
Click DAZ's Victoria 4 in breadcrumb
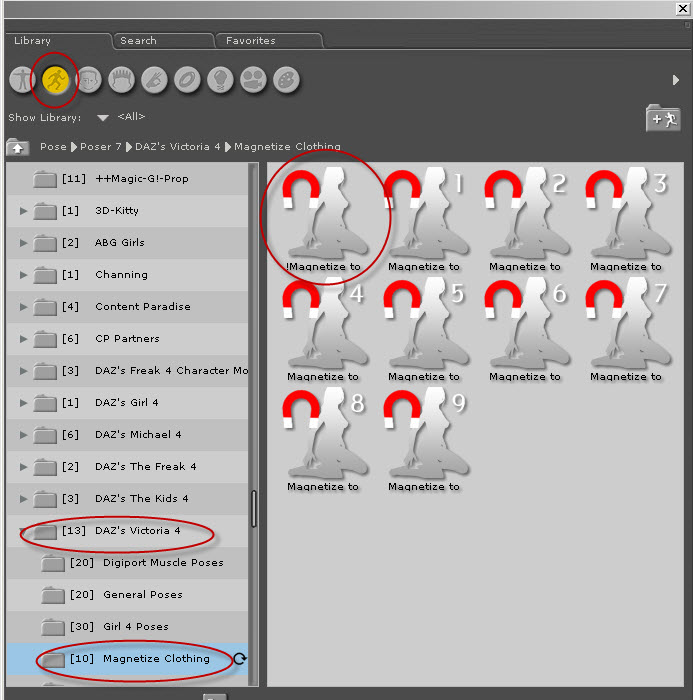[177, 146]
